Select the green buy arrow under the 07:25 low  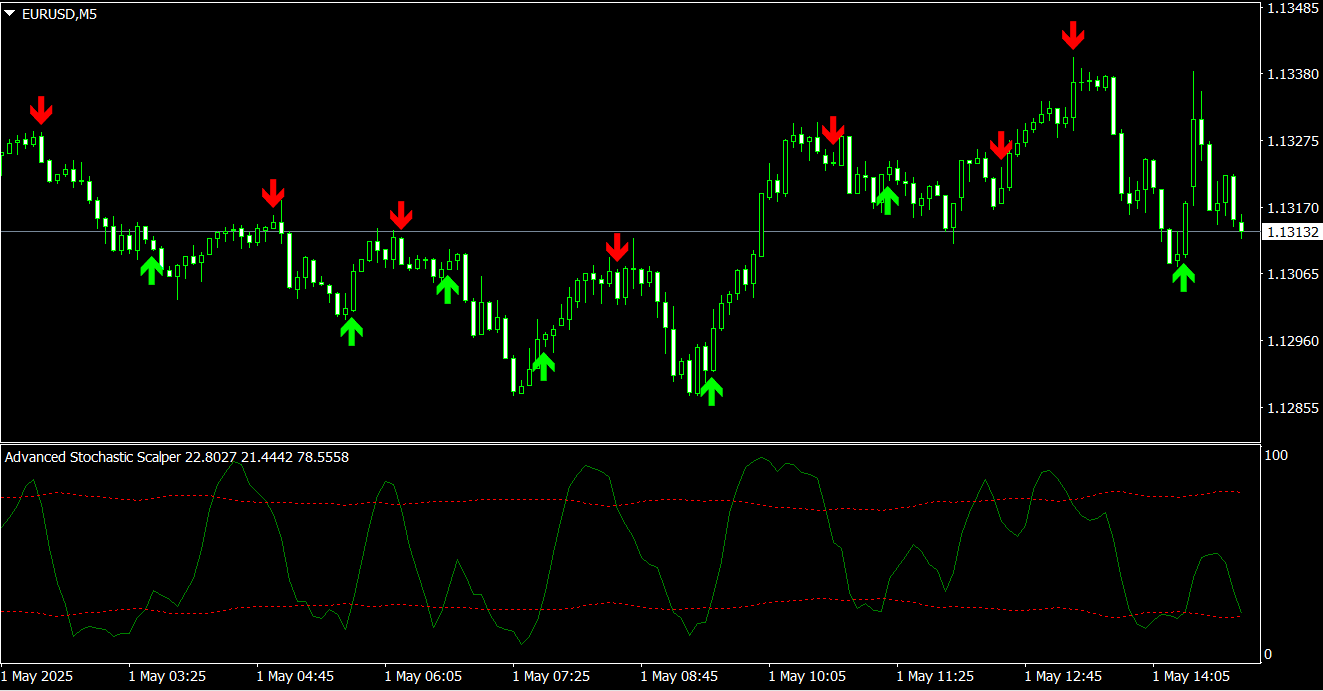click(x=543, y=366)
